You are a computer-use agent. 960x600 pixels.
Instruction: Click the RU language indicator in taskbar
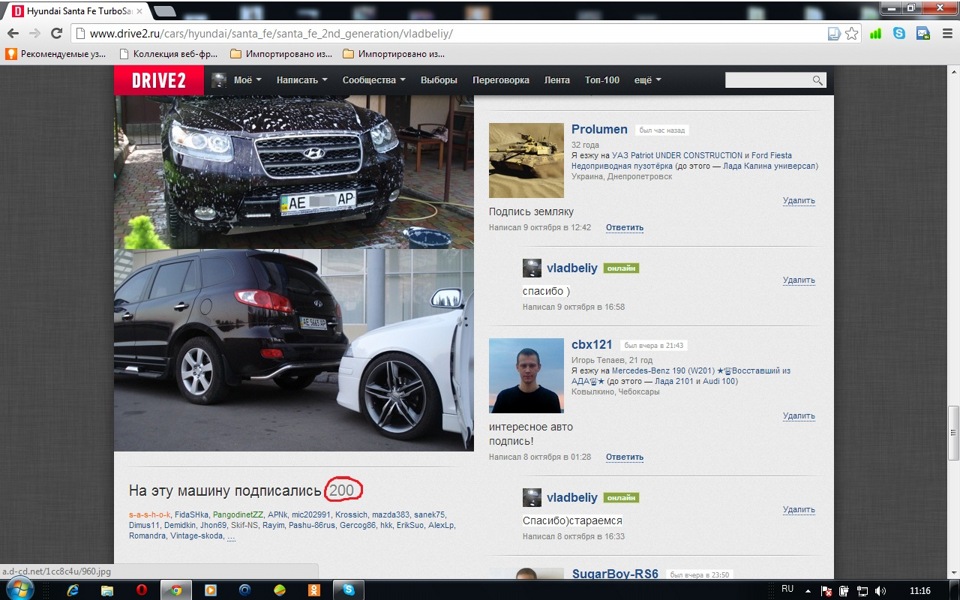(787, 589)
